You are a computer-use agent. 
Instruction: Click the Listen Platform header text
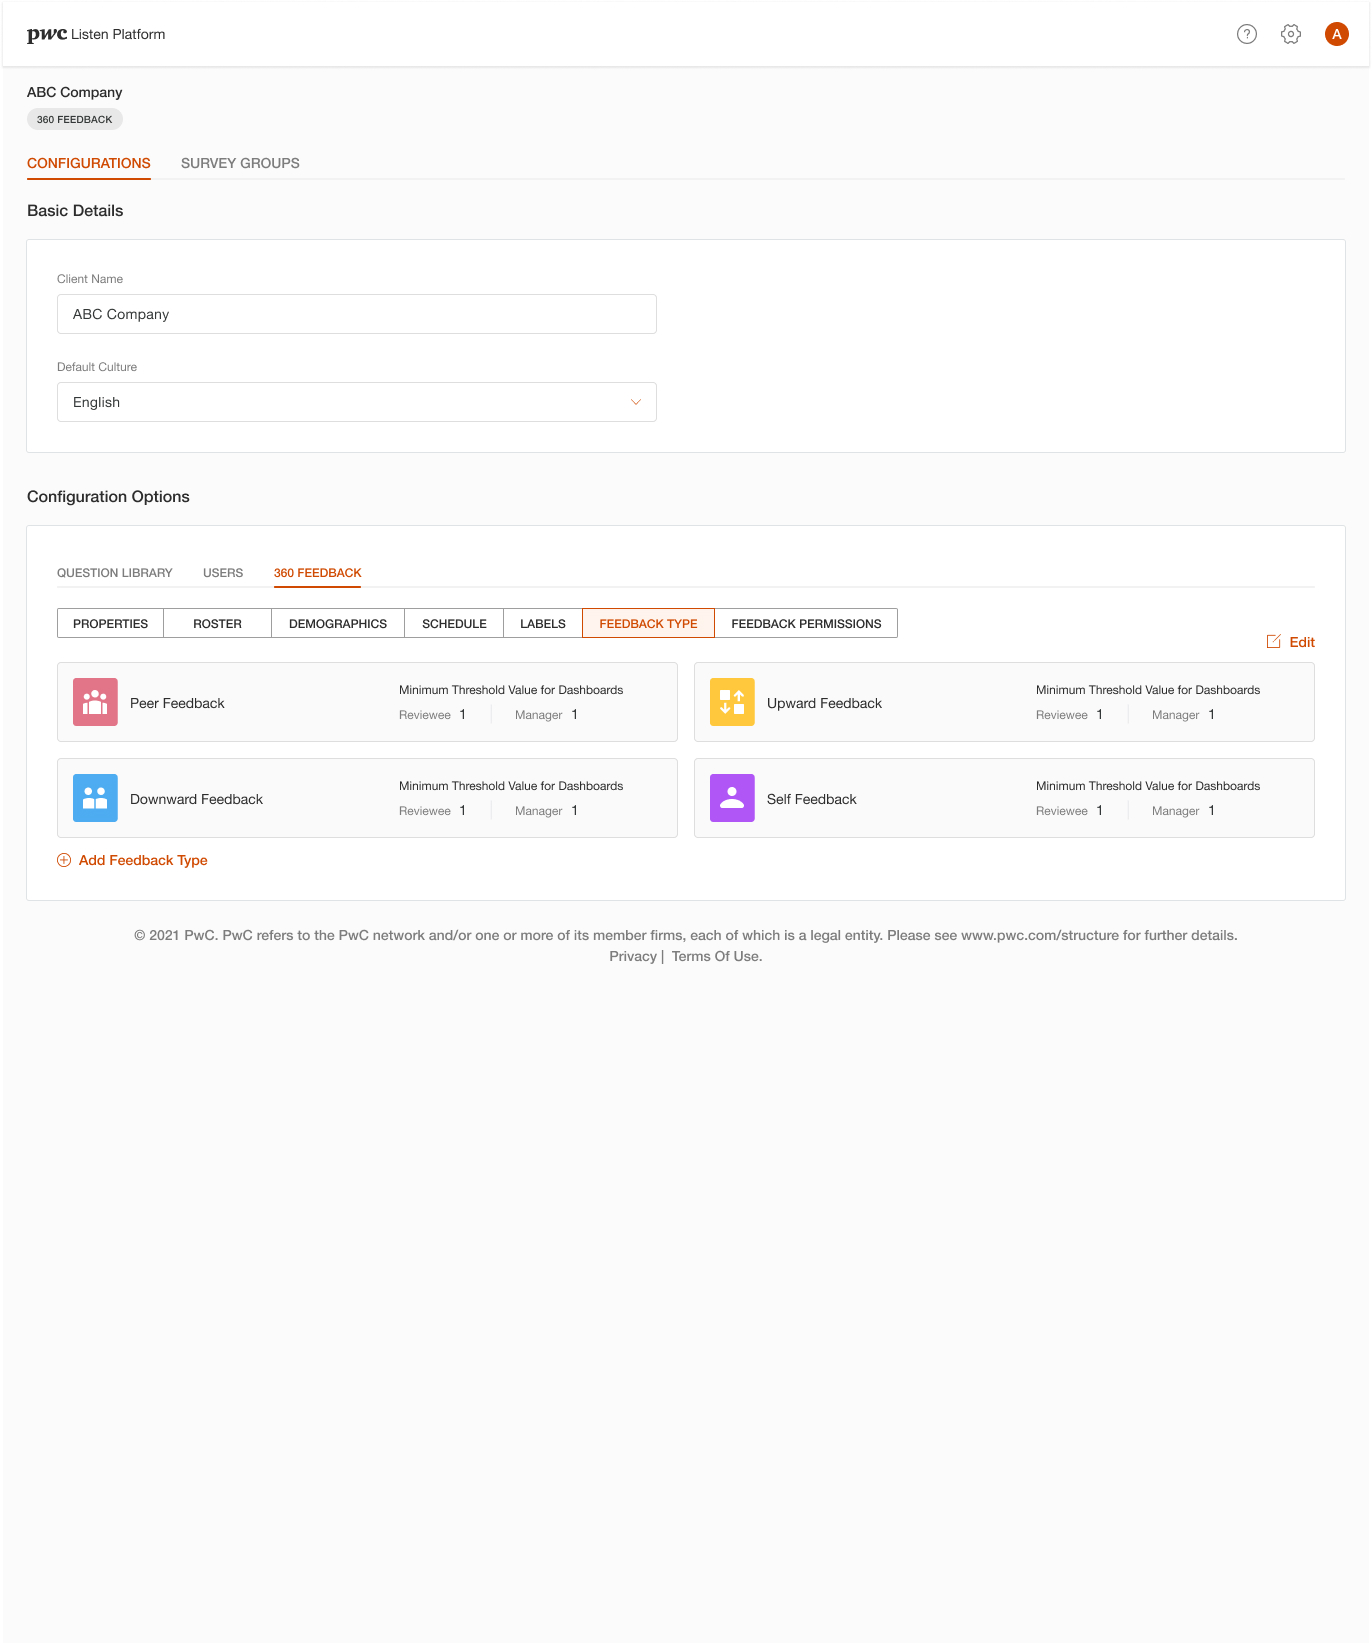118,34
